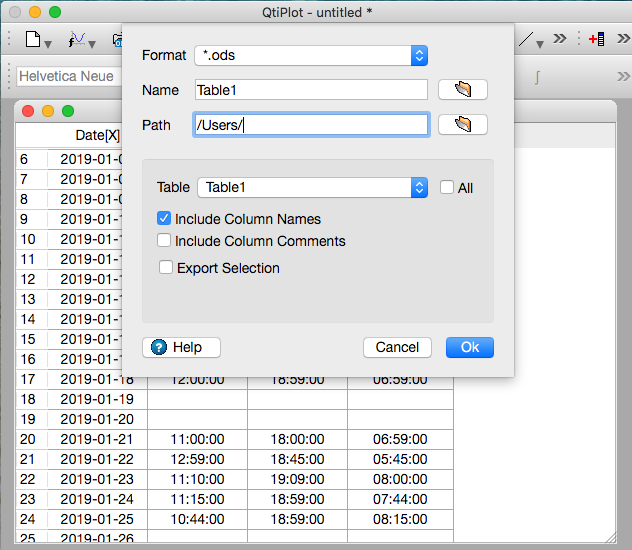Expand the toolbar overflow chevrons near line tool
The width and height of the screenshot is (632, 550).
[560, 40]
